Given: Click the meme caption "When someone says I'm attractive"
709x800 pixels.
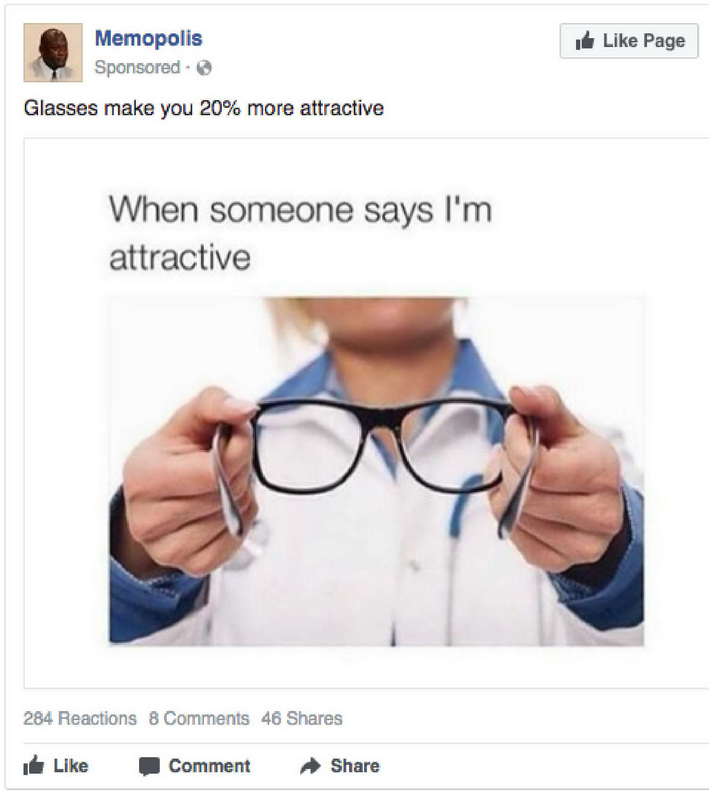Looking at the screenshot, I should (x=300, y=233).
